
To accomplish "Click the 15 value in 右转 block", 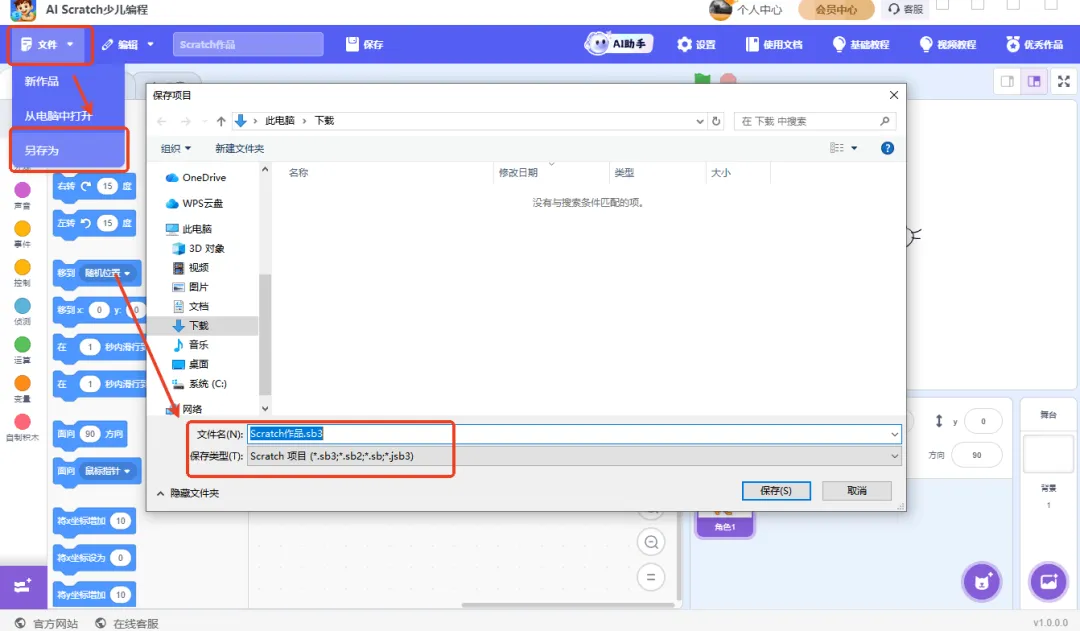I will pos(107,186).
